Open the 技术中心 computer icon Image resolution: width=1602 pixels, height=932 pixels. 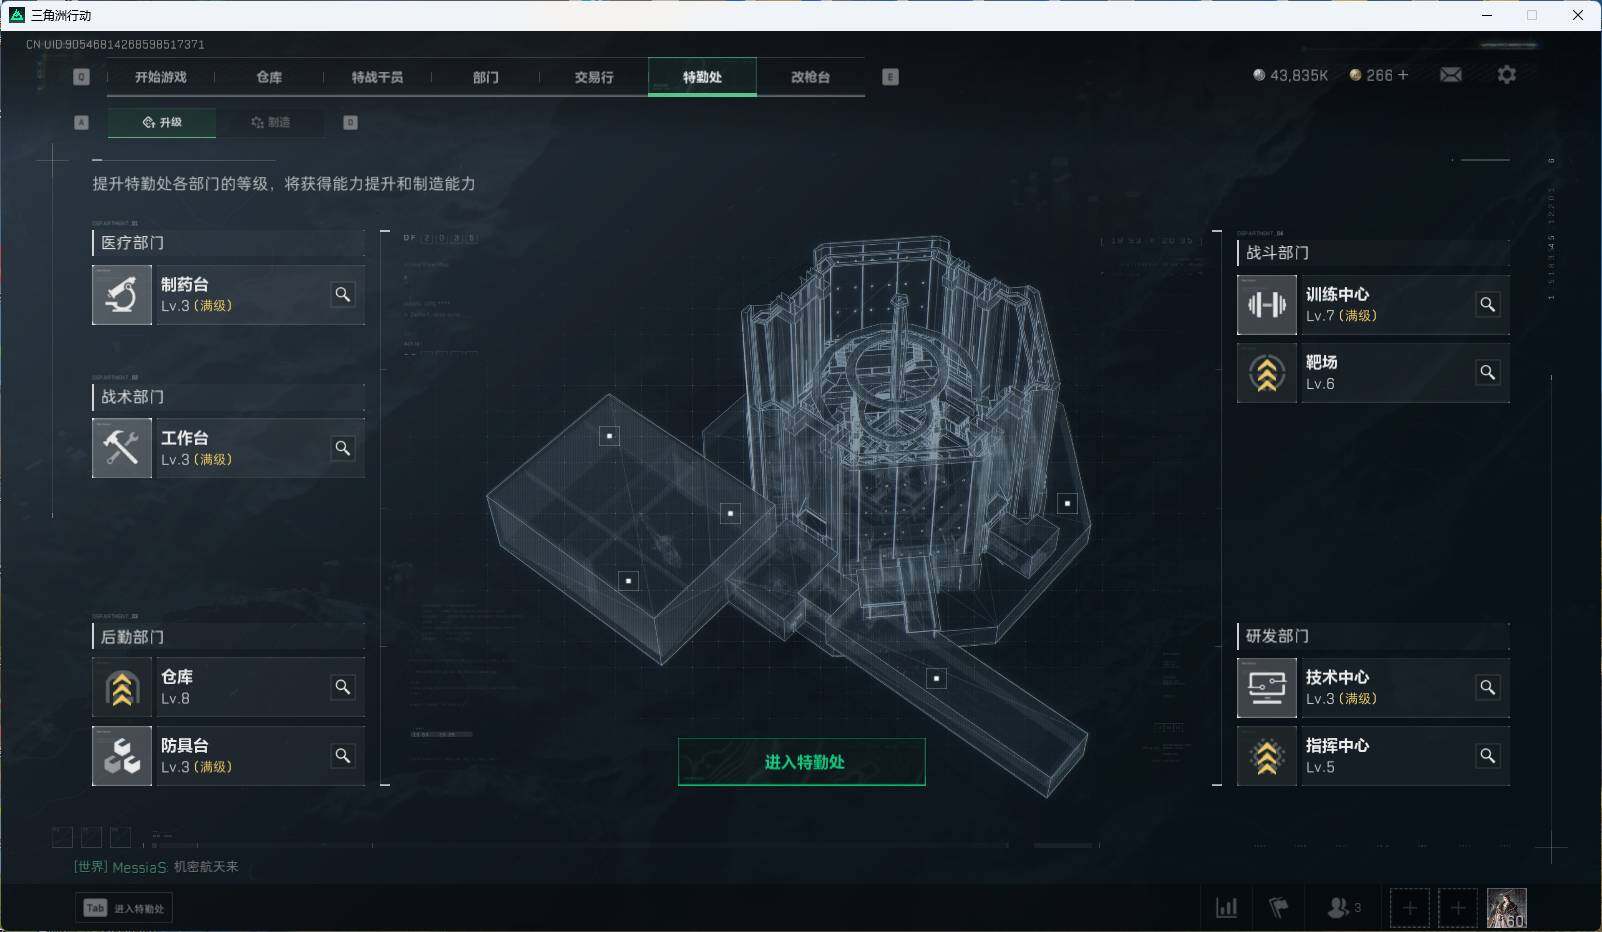1267,688
